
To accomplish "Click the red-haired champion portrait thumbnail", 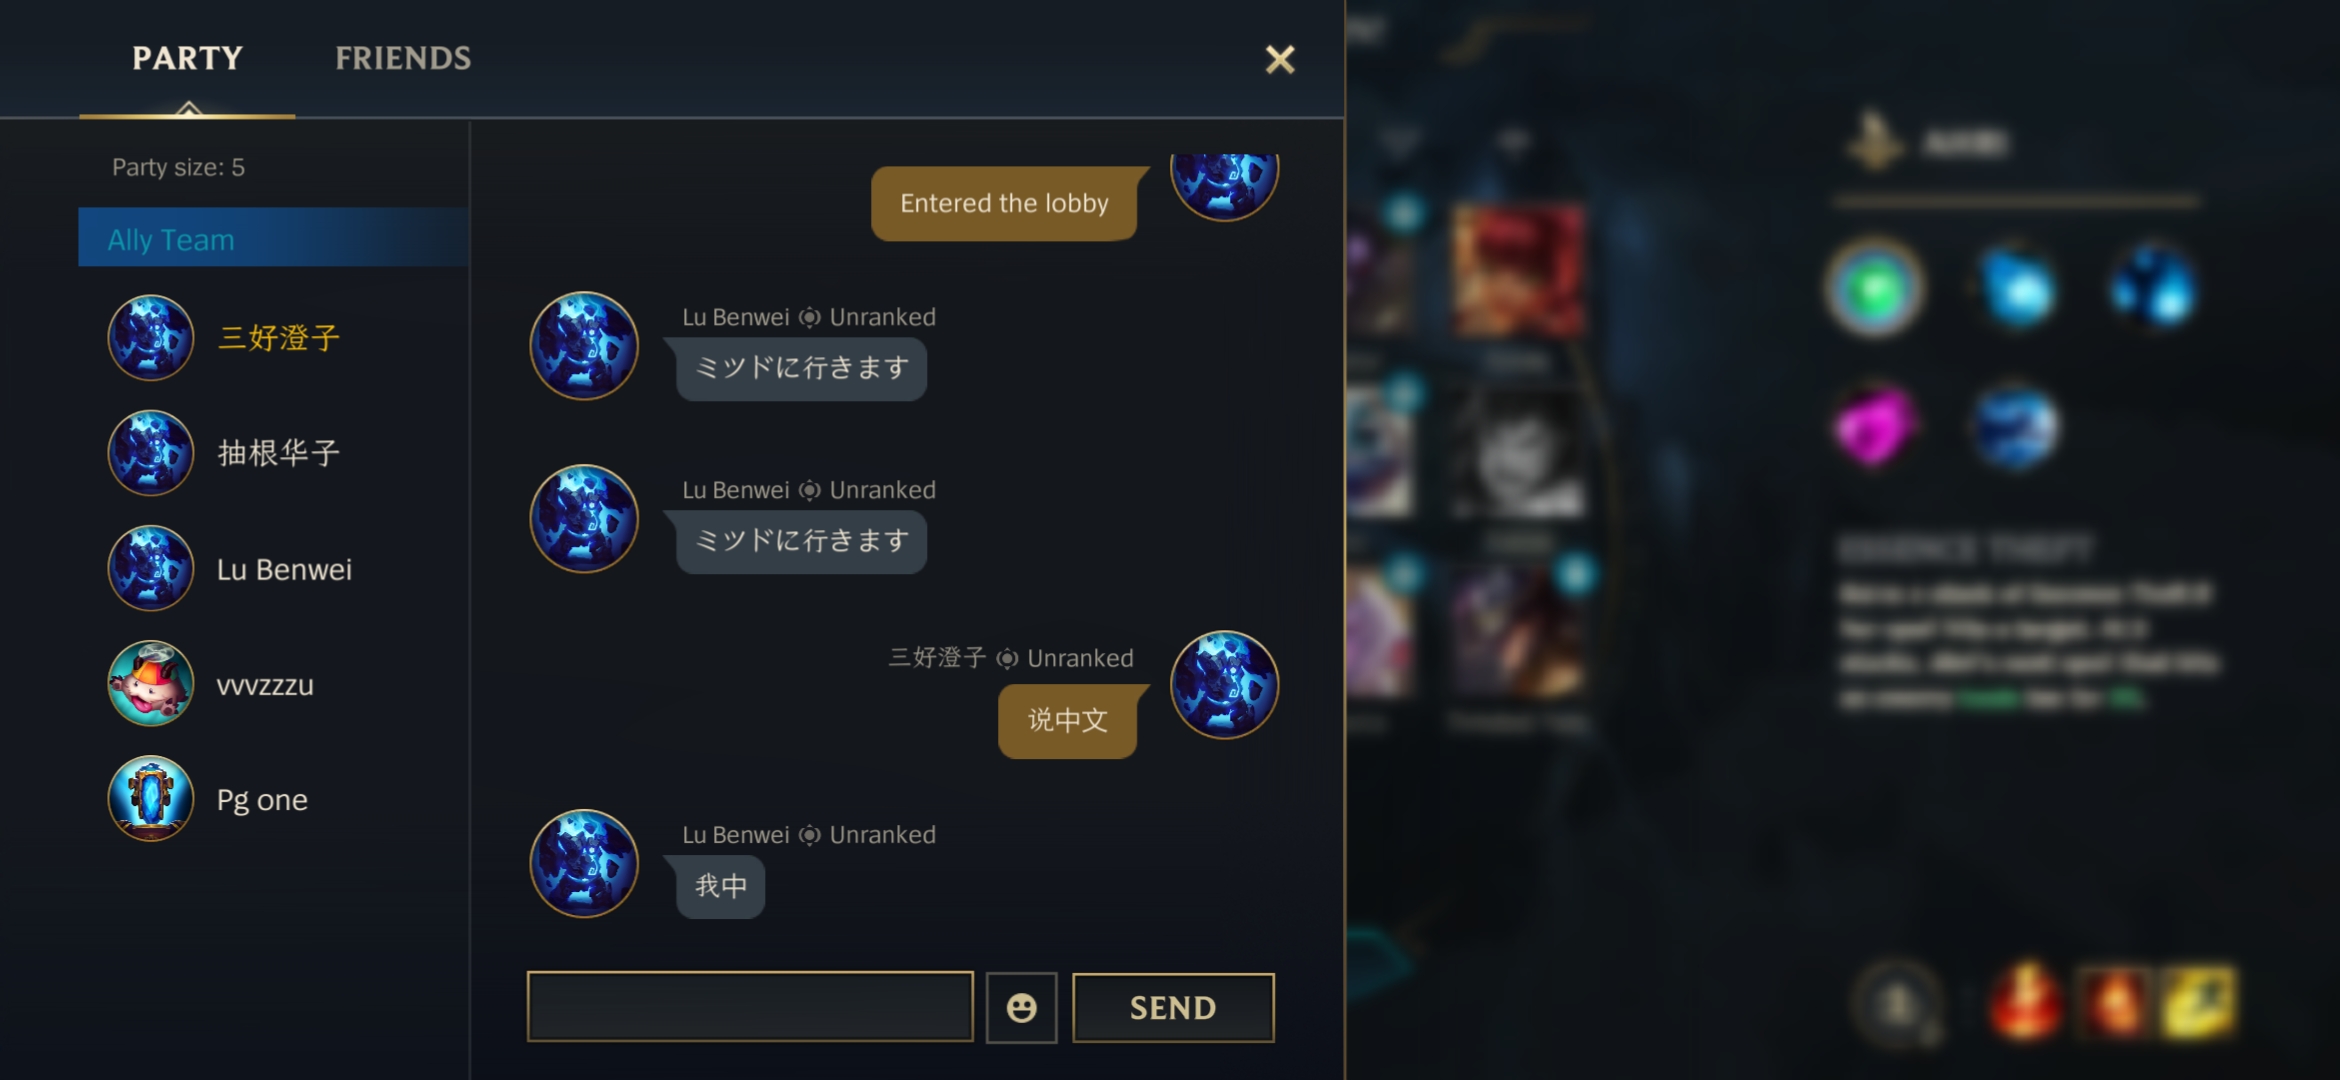I will (x=1519, y=271).
